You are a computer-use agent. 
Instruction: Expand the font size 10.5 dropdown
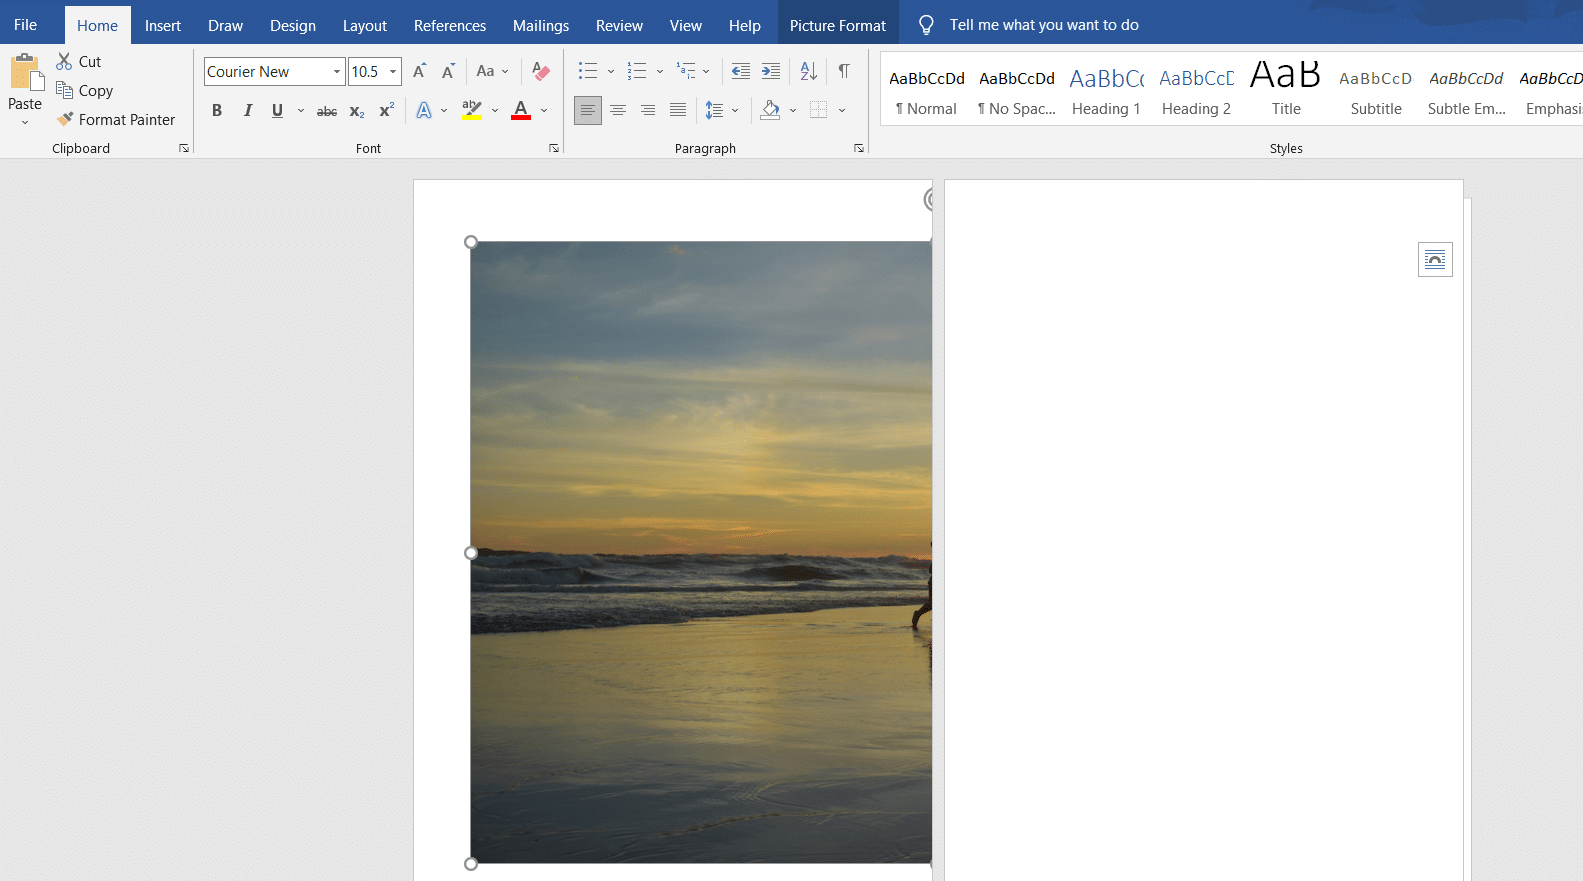393,72
